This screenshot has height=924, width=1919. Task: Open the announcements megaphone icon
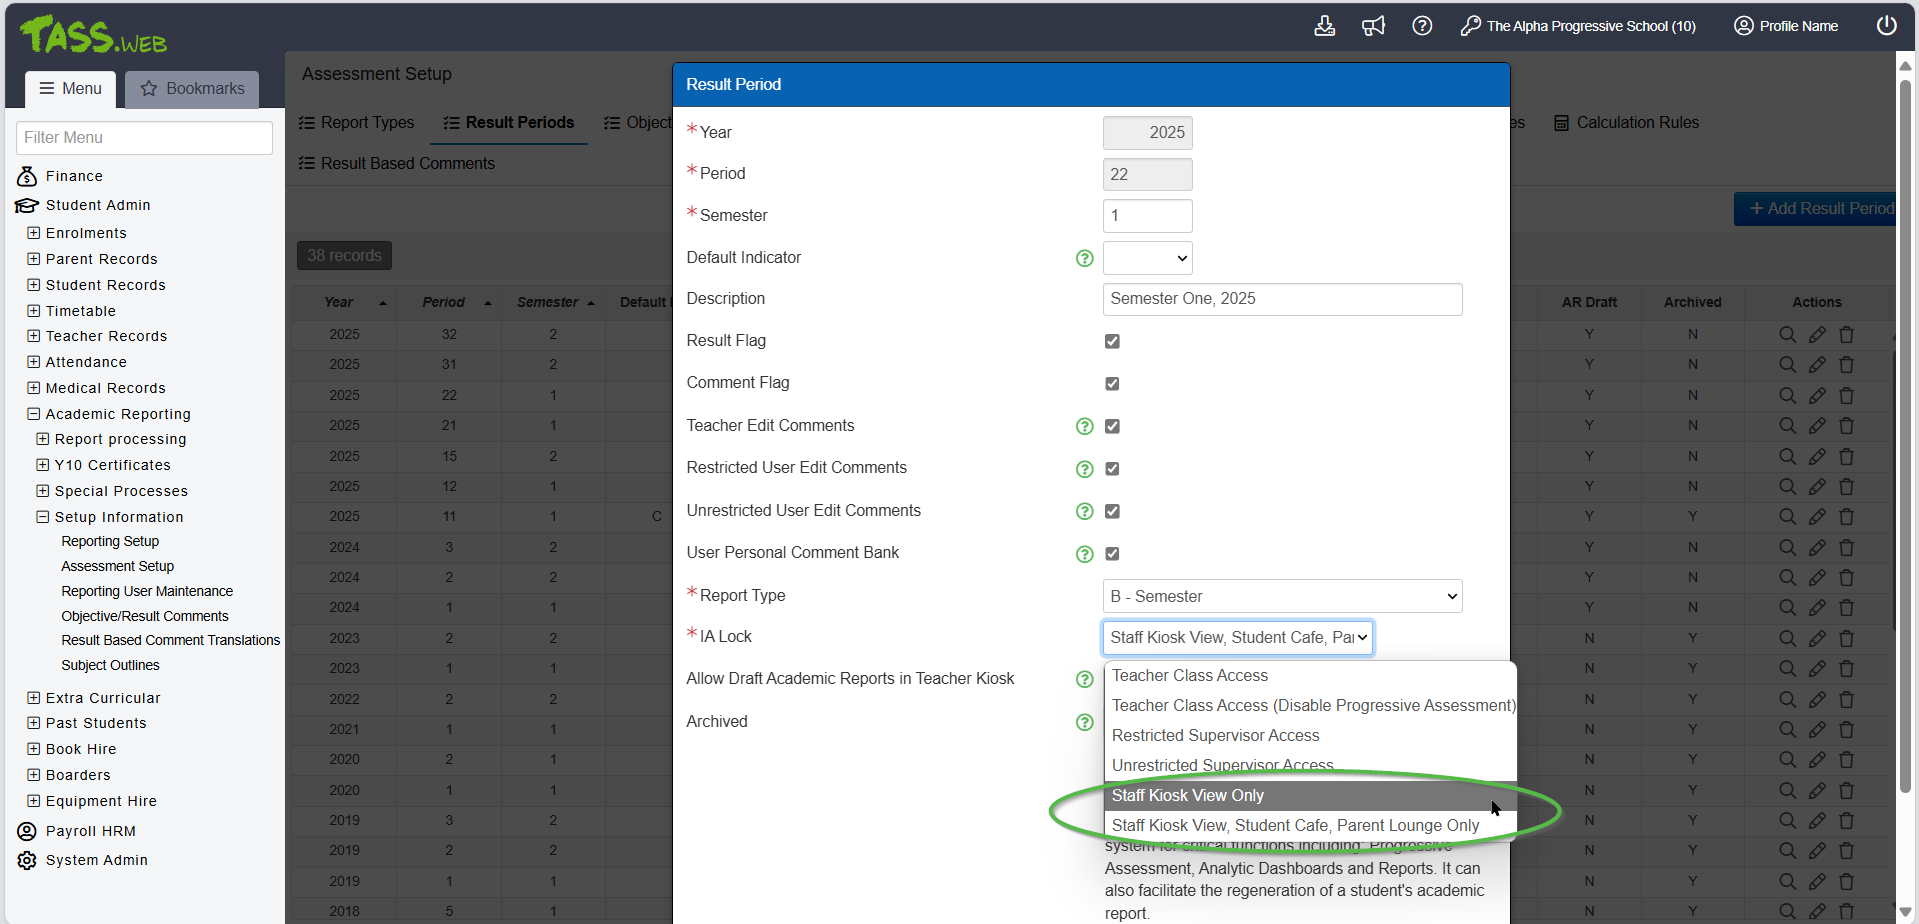click(x=1373, y=26)
